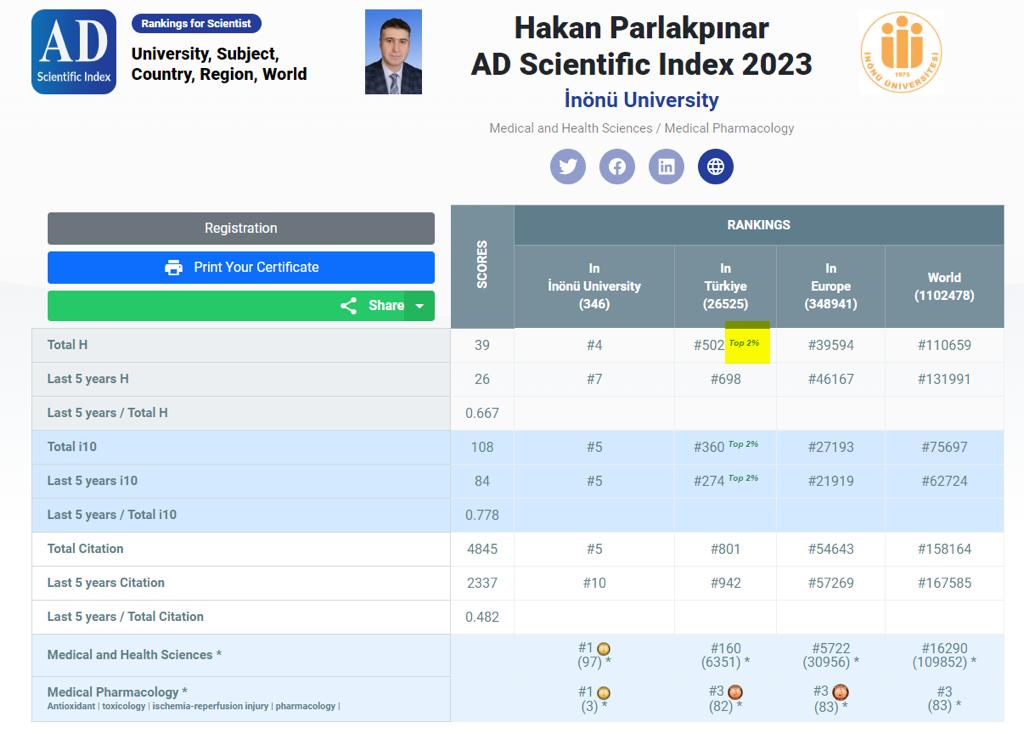This screenshot has height=734, width=1024.
Task: Select the Hakan Parlakpınar title heading
Action: pos(641,28)
